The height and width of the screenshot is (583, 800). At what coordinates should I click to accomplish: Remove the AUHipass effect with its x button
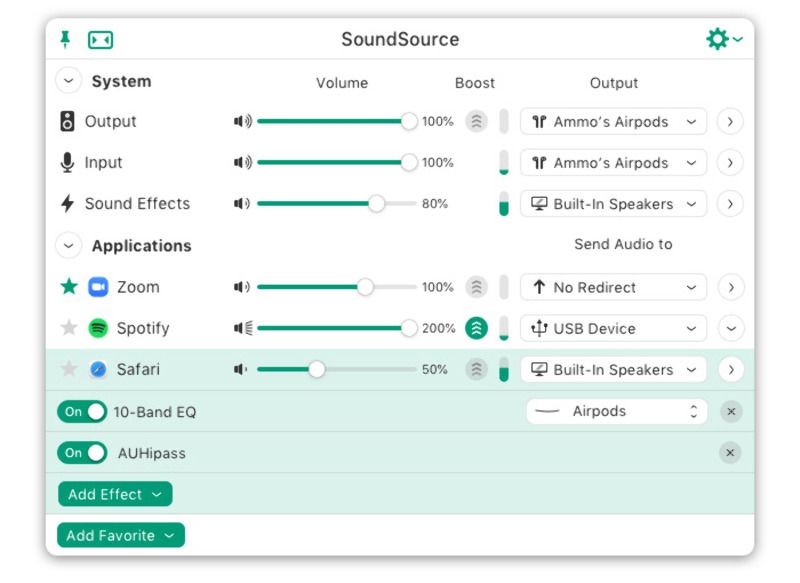(729, 453)
